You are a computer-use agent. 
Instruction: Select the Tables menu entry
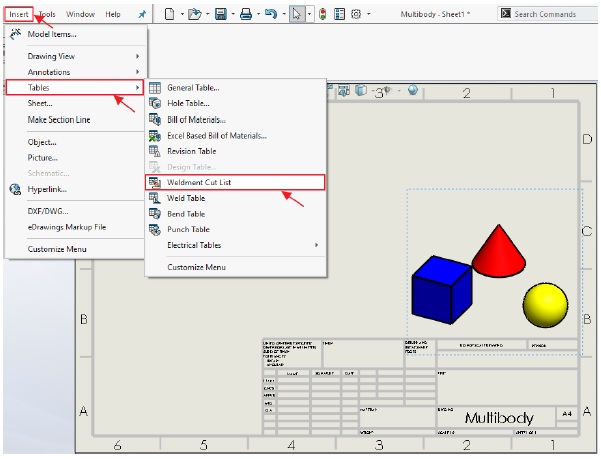tap(74, 88)
